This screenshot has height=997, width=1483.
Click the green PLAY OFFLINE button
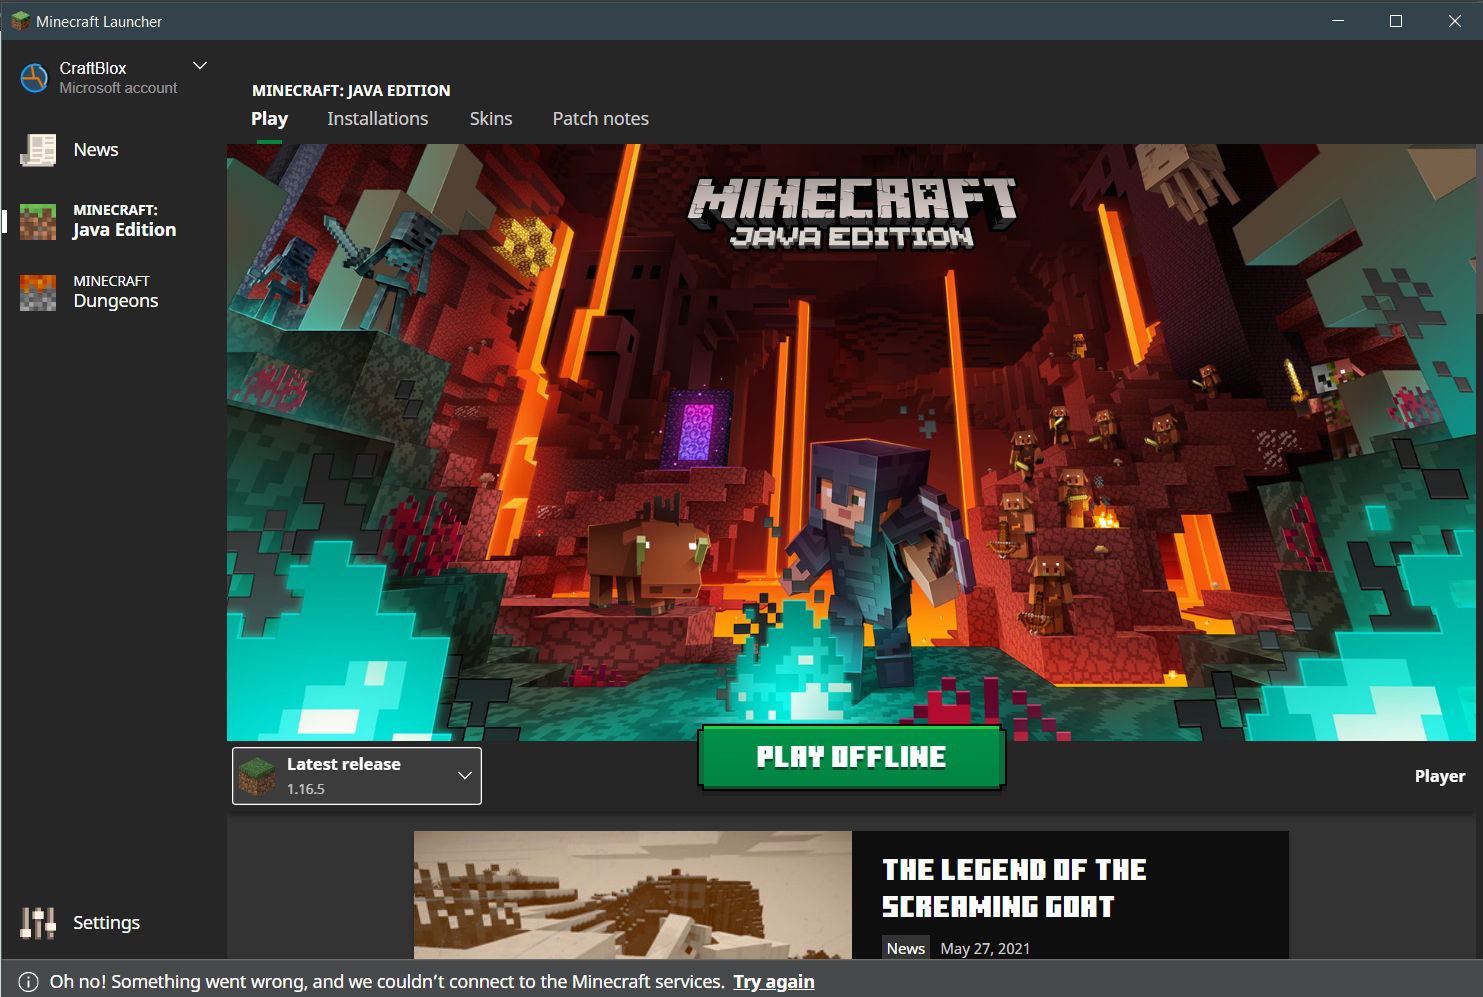851,757
